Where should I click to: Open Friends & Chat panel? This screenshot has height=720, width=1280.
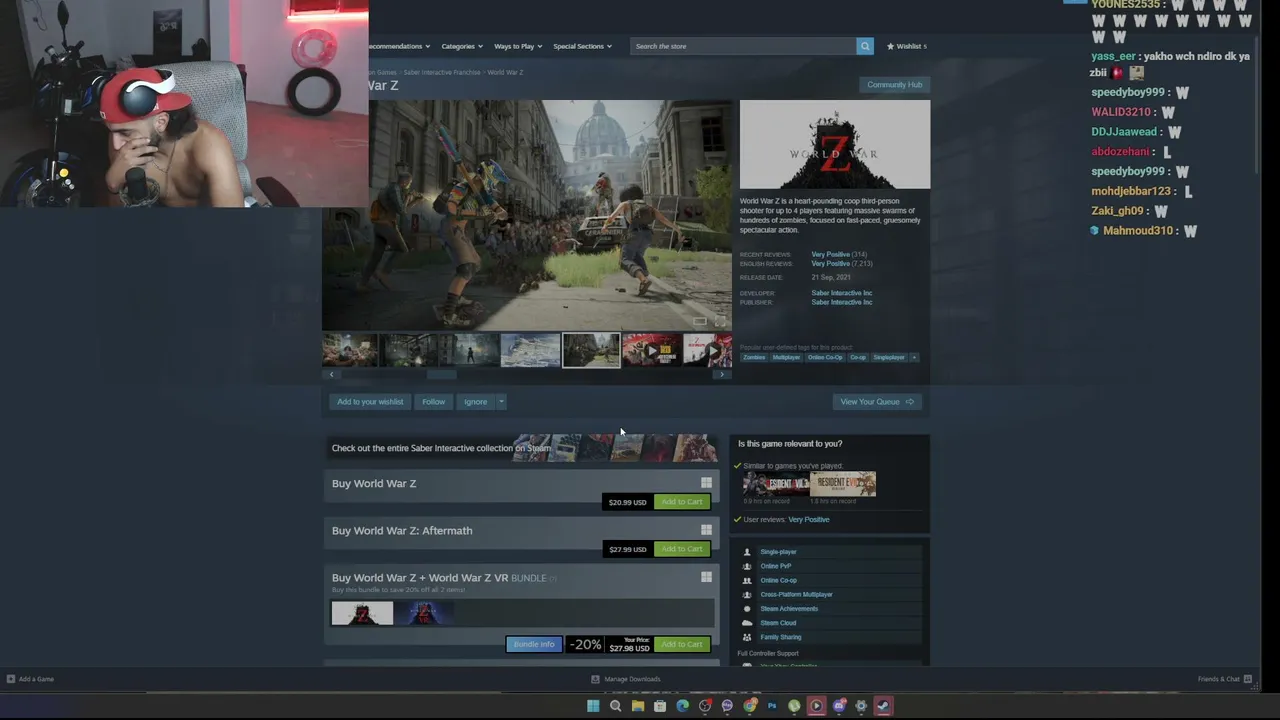1224,679
